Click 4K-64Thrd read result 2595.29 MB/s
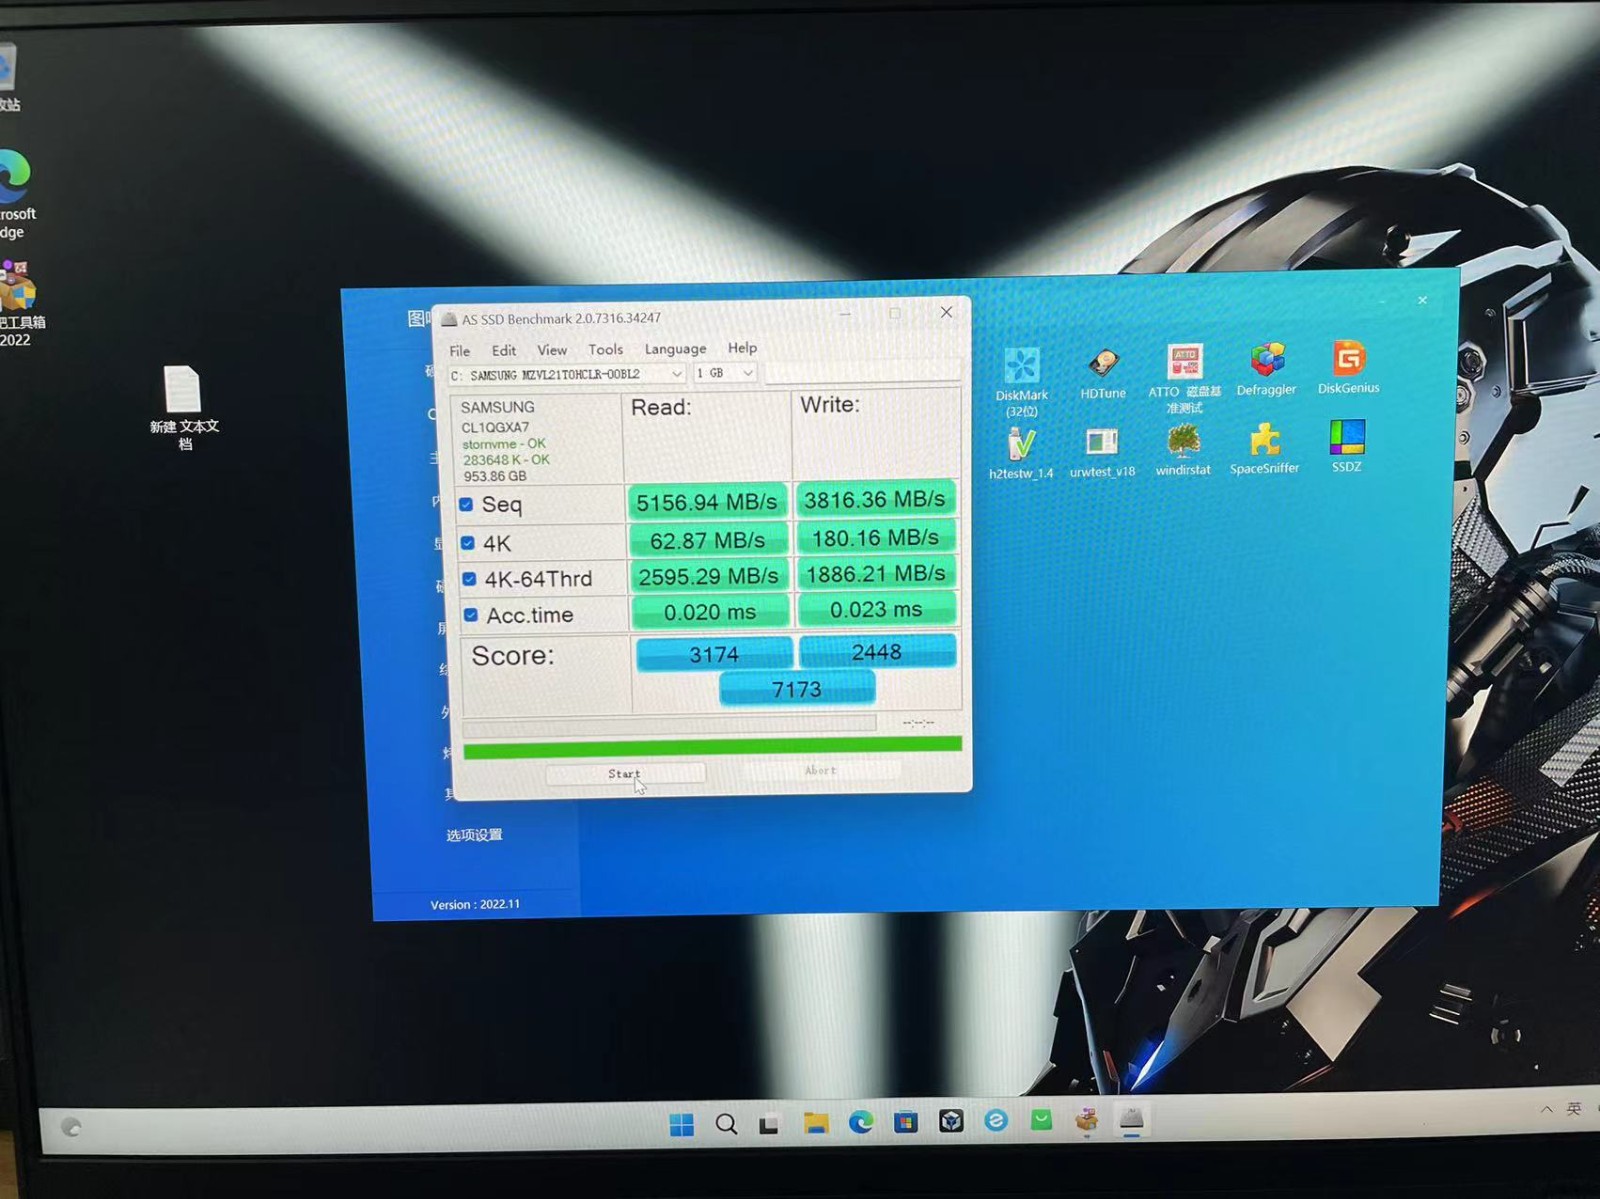This screenshot has height=1199, width=1600. (x=709, y=576)
